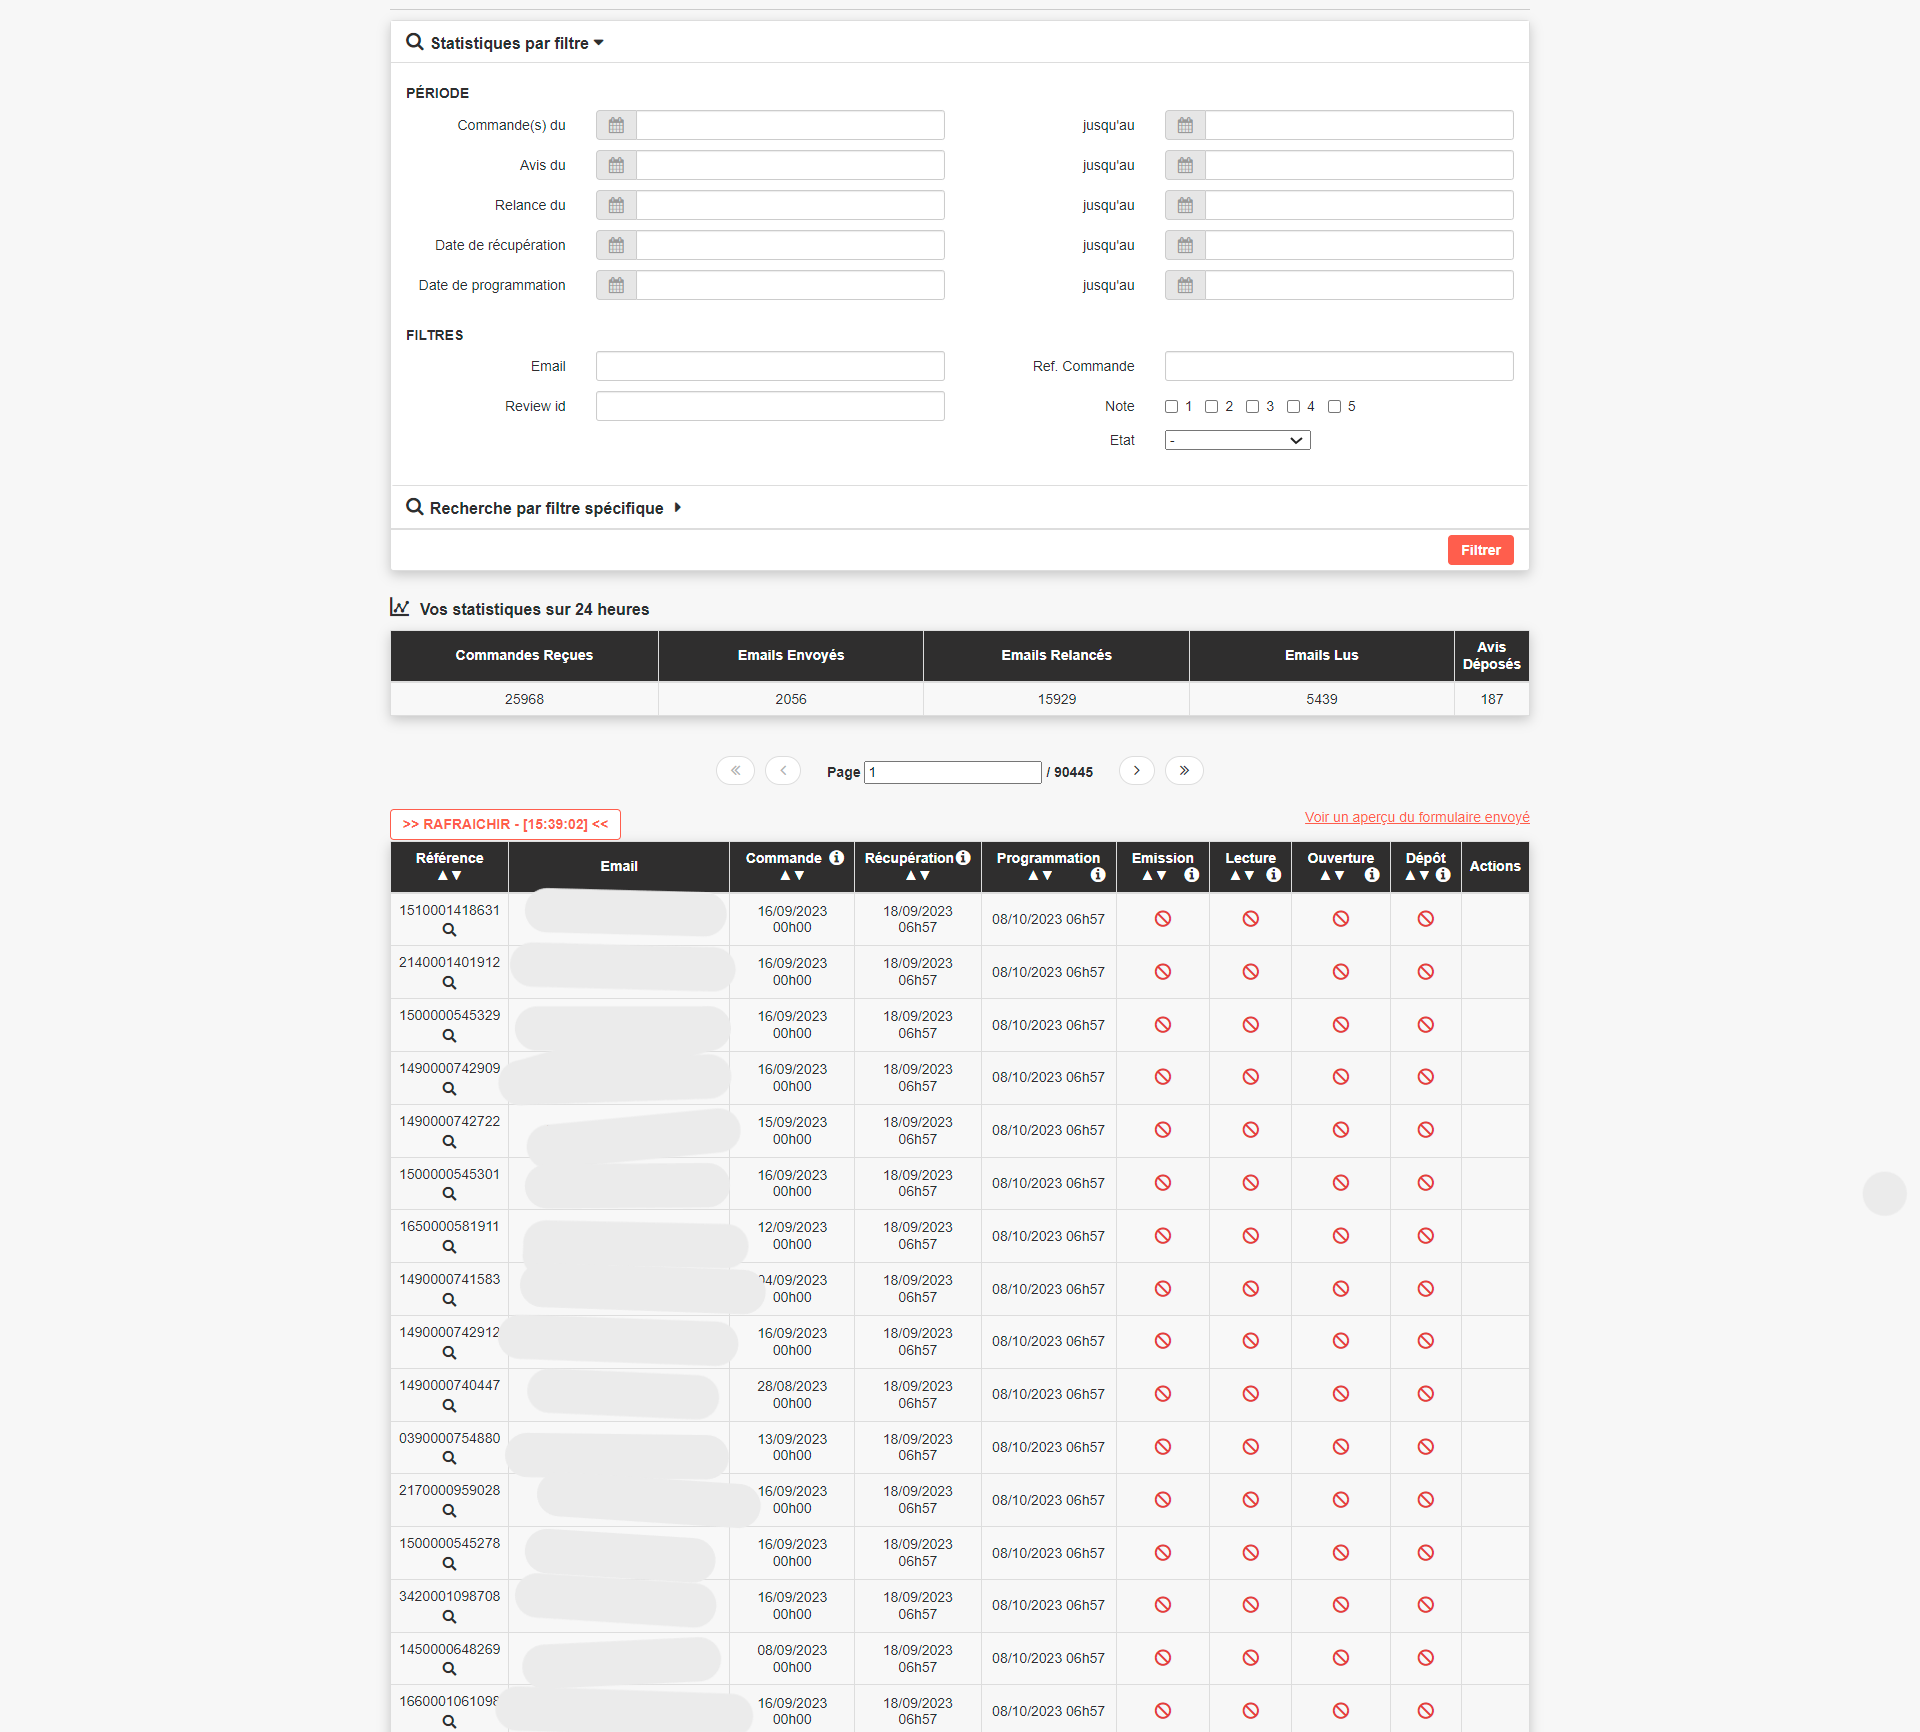
Task: Click the Email filter input field
Action: [x=770, y=367]
